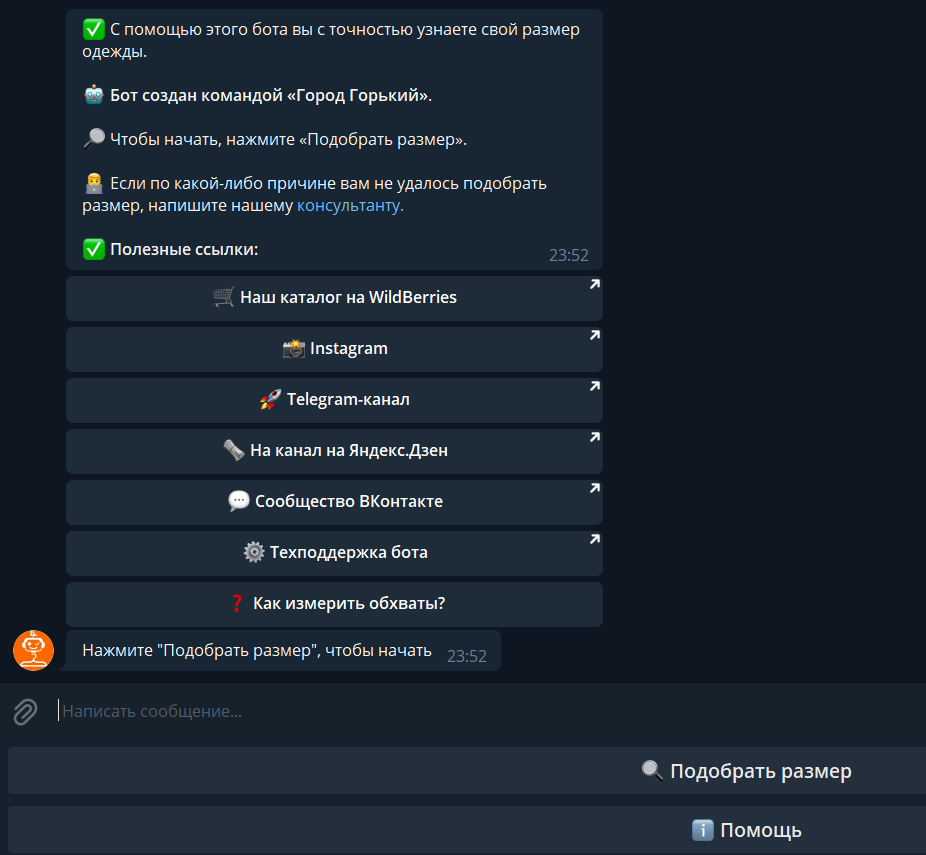This screenshot has width=926, height=855.
Task: Open the orange bot avatar profile
Action: point(34,650)
